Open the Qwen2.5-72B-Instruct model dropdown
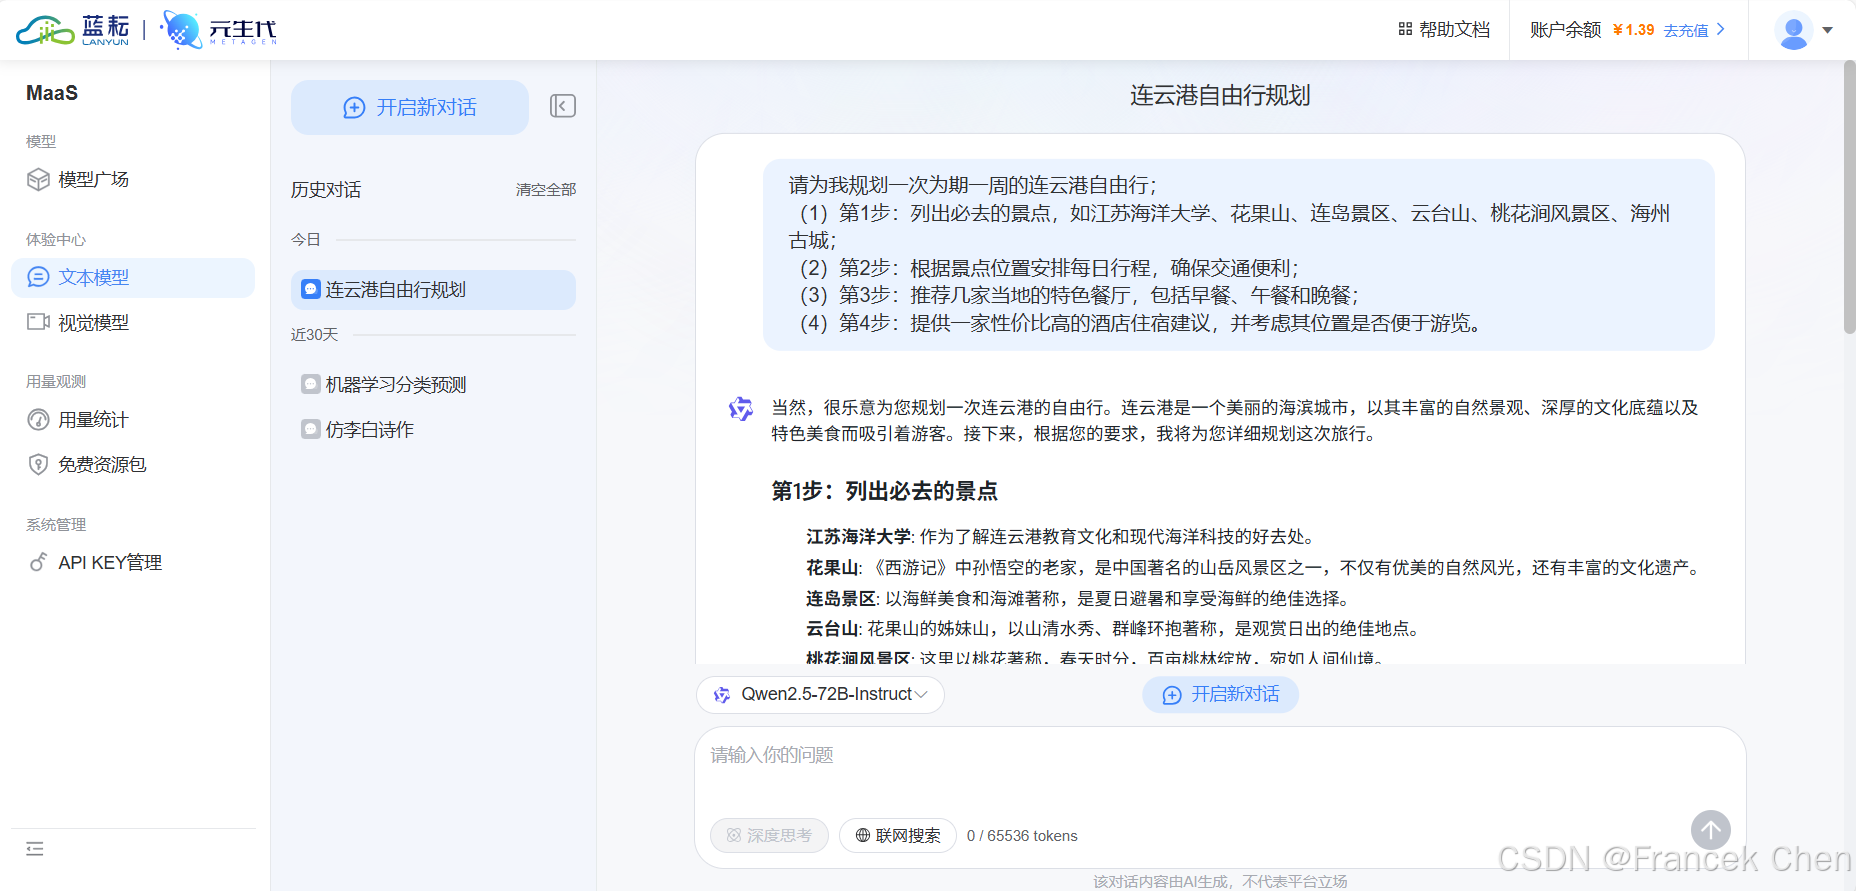Image resolution: width=1856 pixels, height=891 pixels. pos(820,694)
